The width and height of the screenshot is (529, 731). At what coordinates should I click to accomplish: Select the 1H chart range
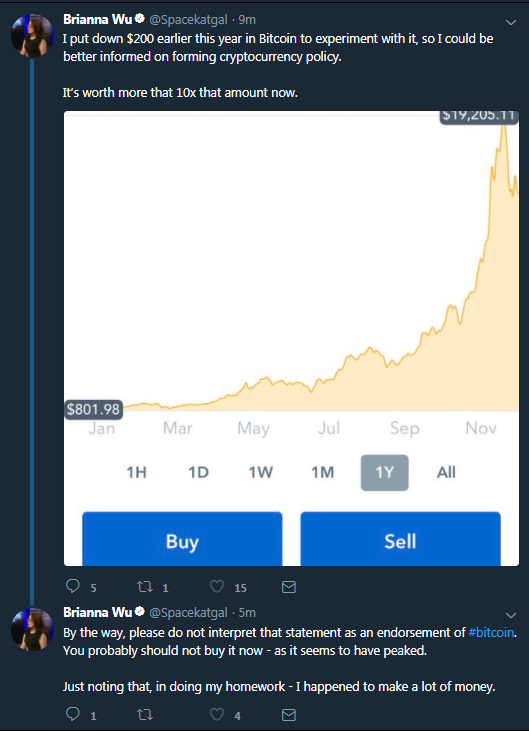[x=137, y=472]
